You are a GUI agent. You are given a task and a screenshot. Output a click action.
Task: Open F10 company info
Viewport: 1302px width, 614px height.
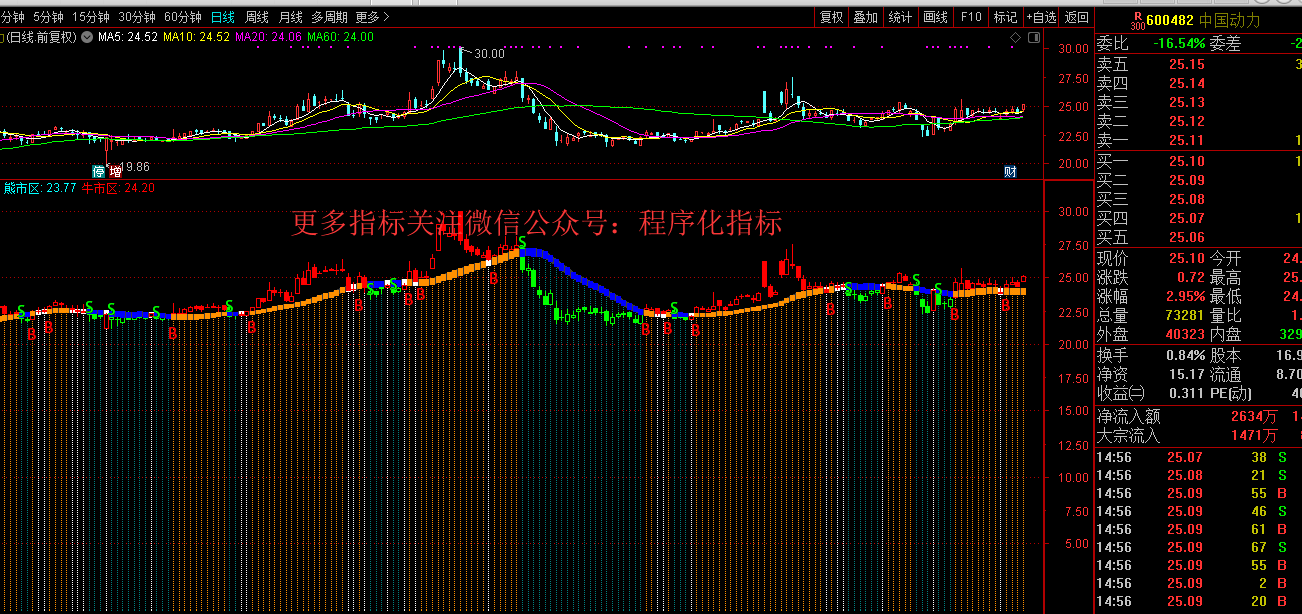tap(970, 17)
